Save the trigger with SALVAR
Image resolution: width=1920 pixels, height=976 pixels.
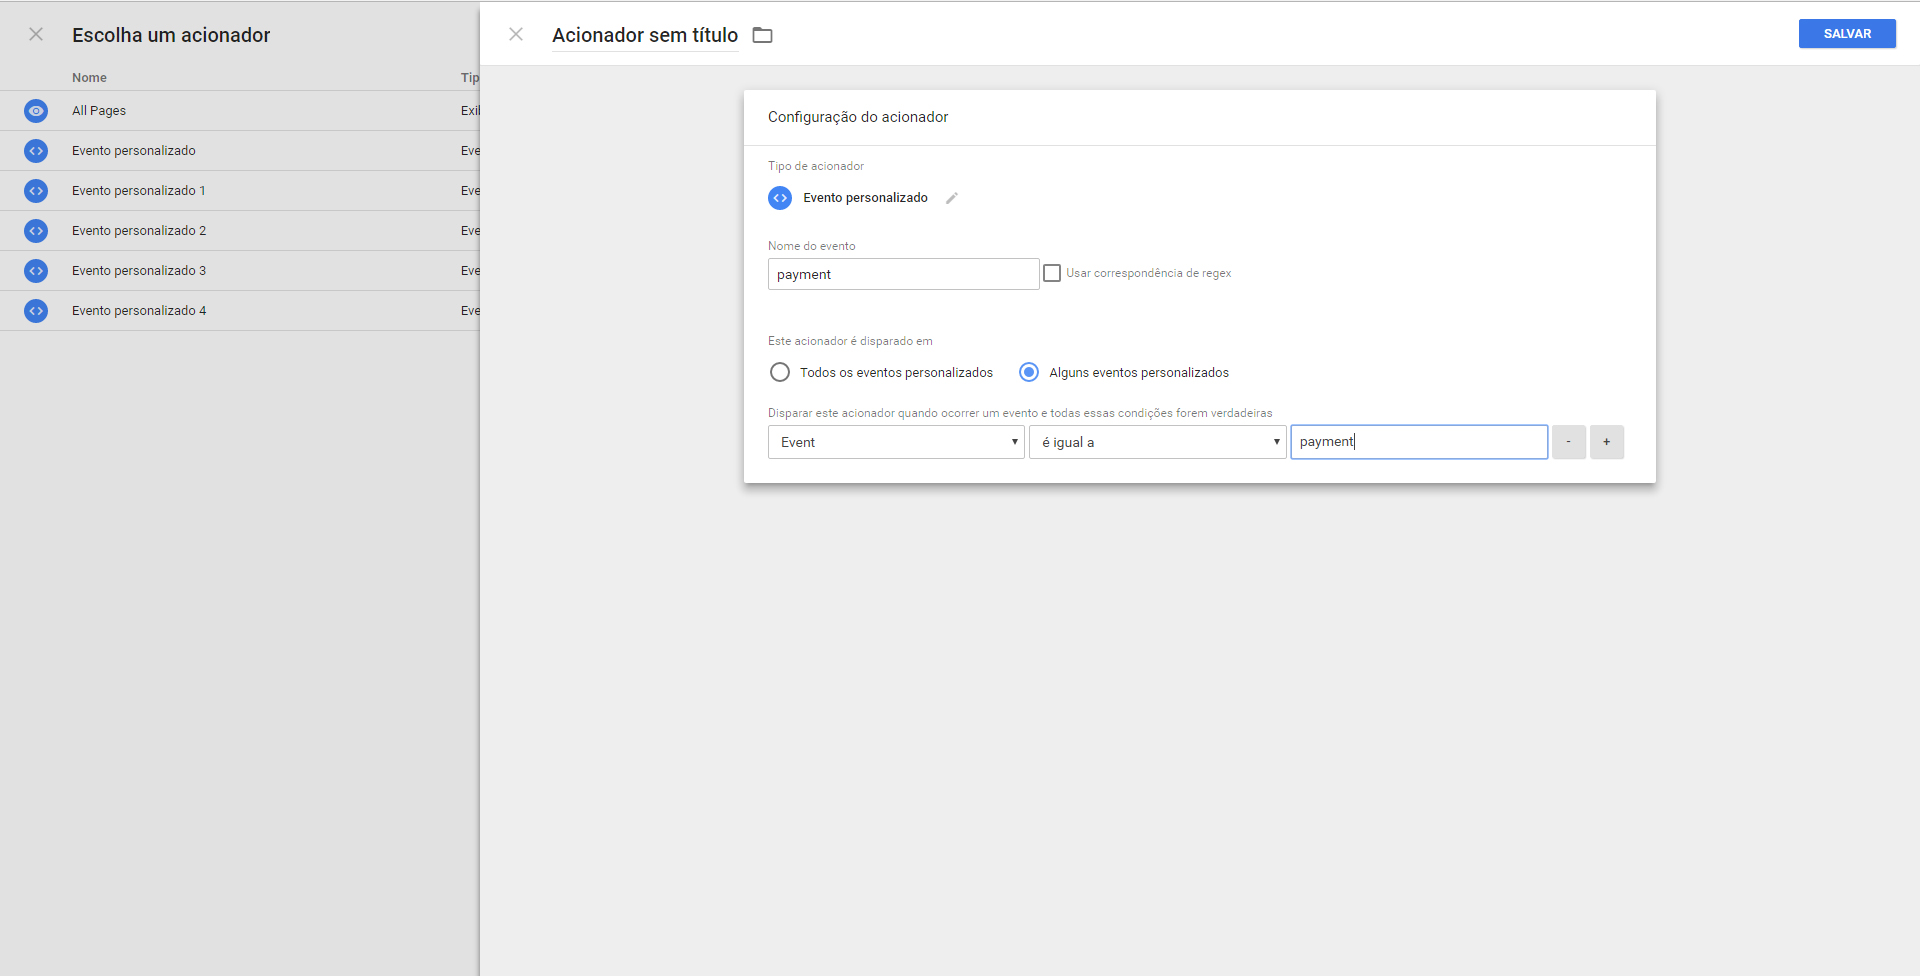[1846, 33]
